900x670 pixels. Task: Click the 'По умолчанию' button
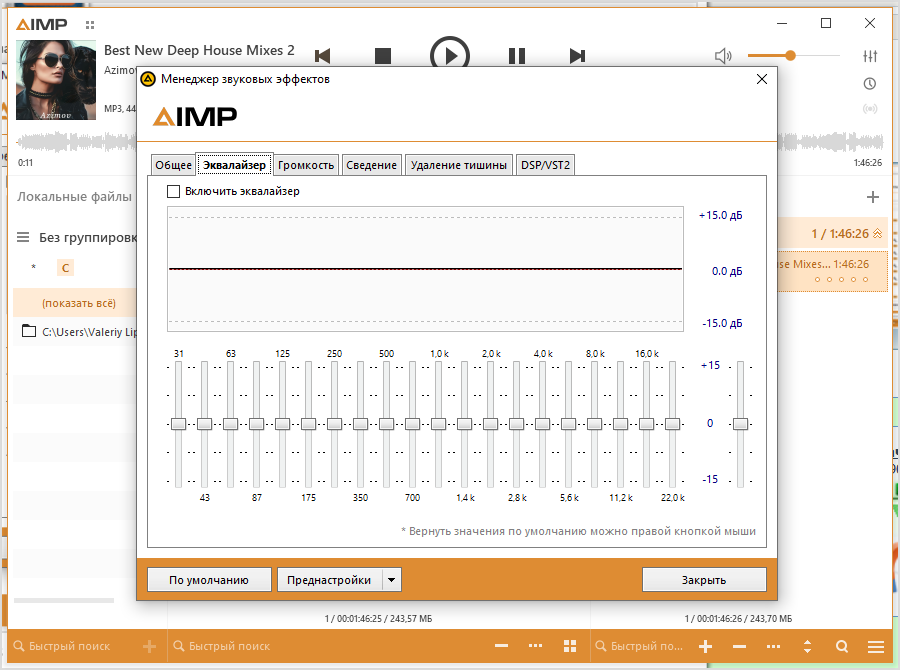coord(209,580)
